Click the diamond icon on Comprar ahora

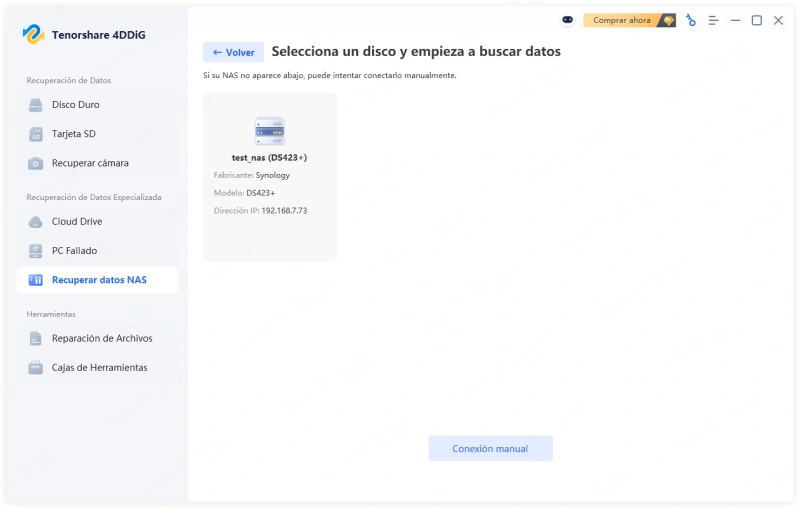pos(668,20)
